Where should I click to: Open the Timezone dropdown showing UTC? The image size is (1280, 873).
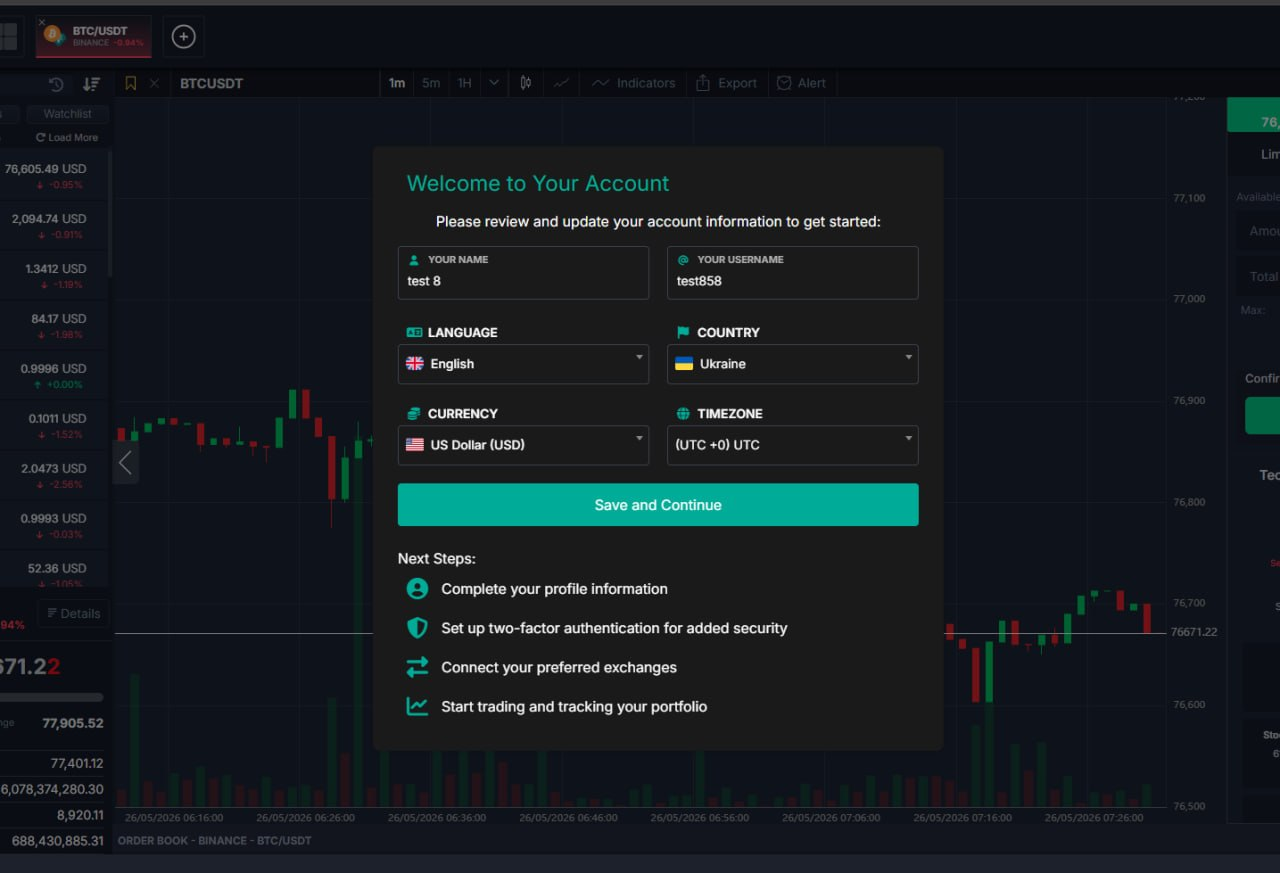(x=792, y=445)
